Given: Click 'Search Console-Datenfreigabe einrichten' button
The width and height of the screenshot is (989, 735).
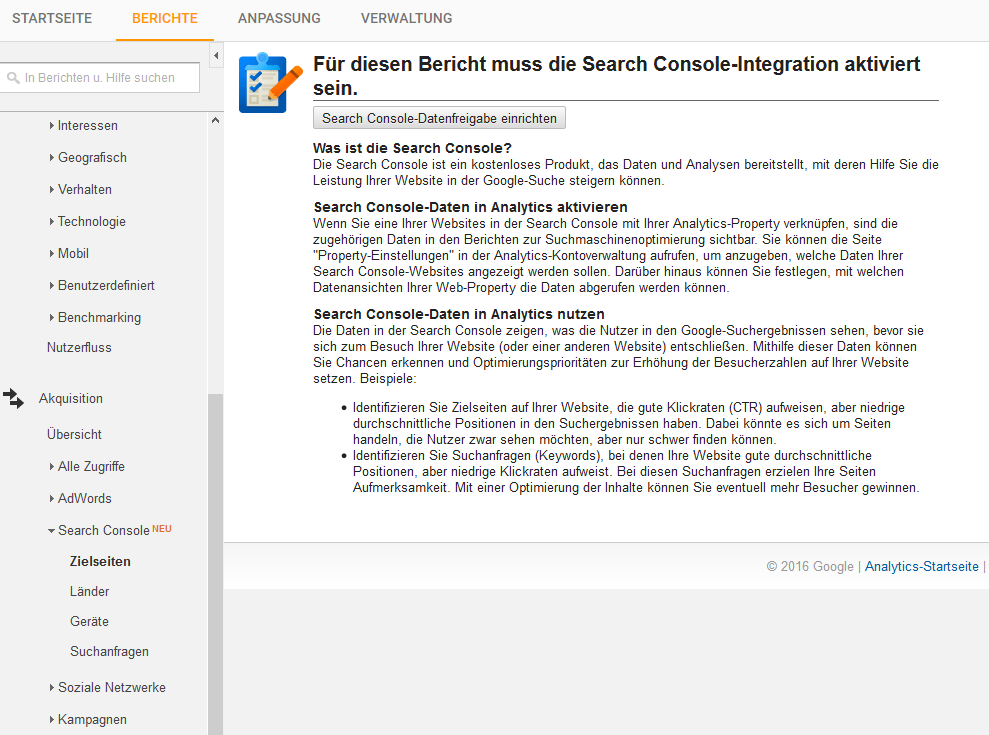Looking at the screenshot, I should [x=439, y=118].
